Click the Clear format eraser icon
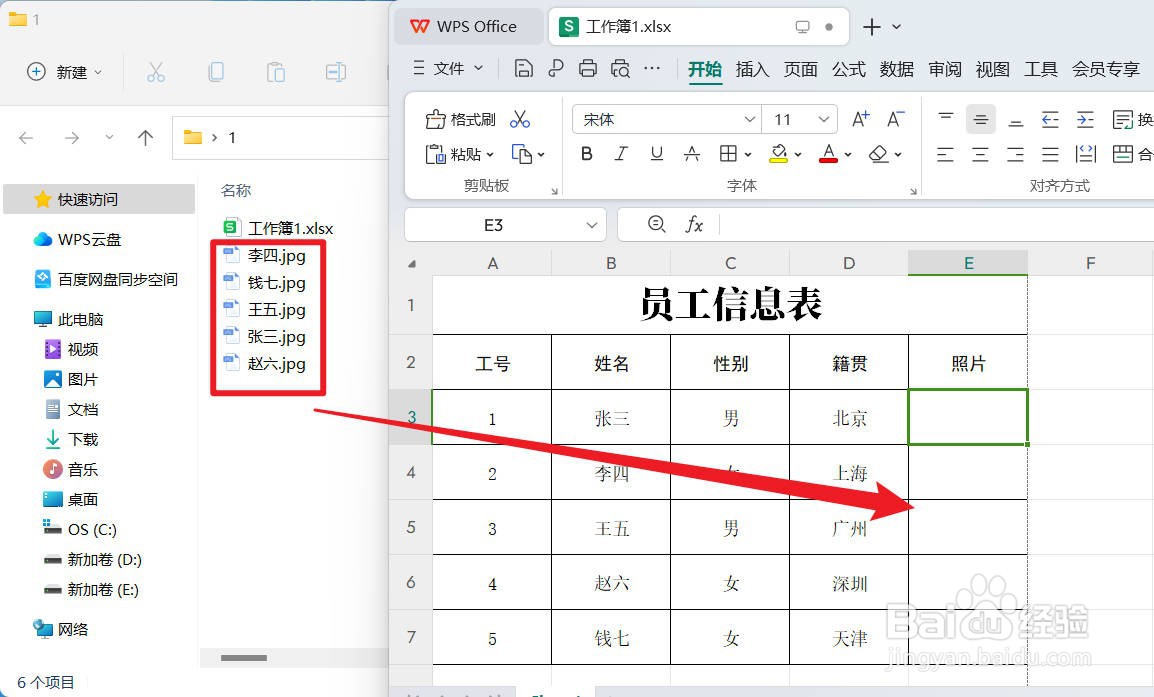Image resolution: width=1154 pixels, height=697 pixels. pos(878,153)
